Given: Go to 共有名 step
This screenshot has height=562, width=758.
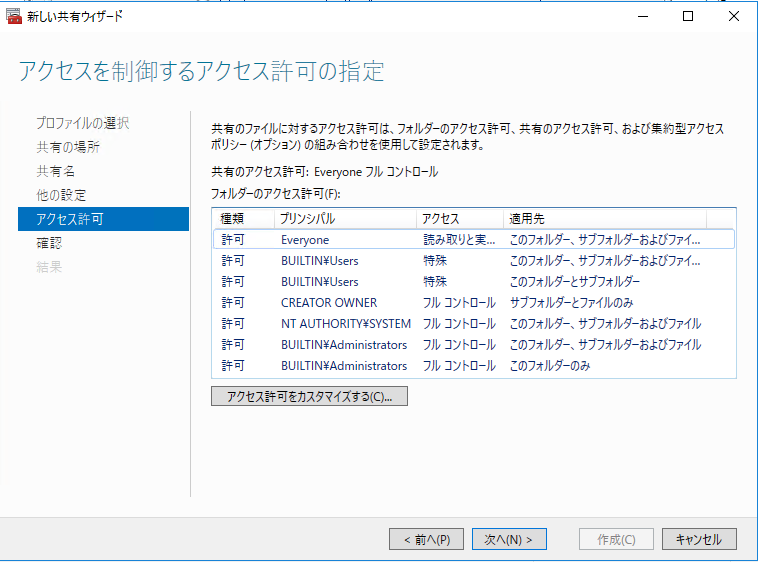Looking at the screenshot, I should pos(56,171).
